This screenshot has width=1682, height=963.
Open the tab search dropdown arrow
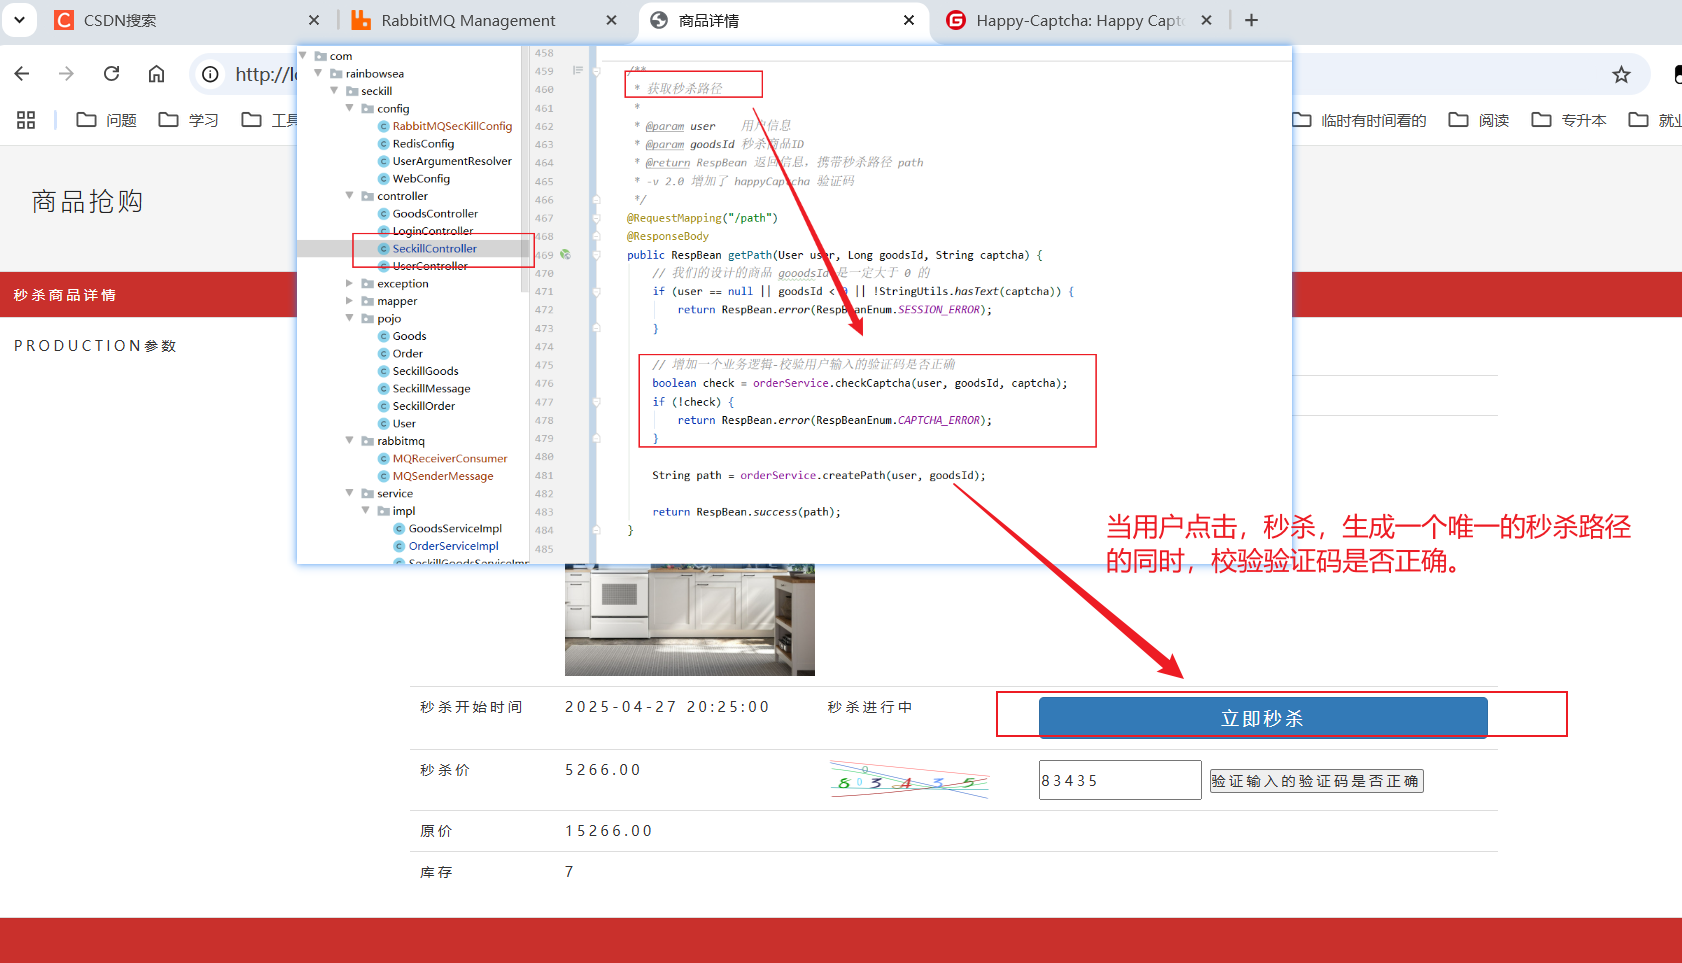(19, 19)
